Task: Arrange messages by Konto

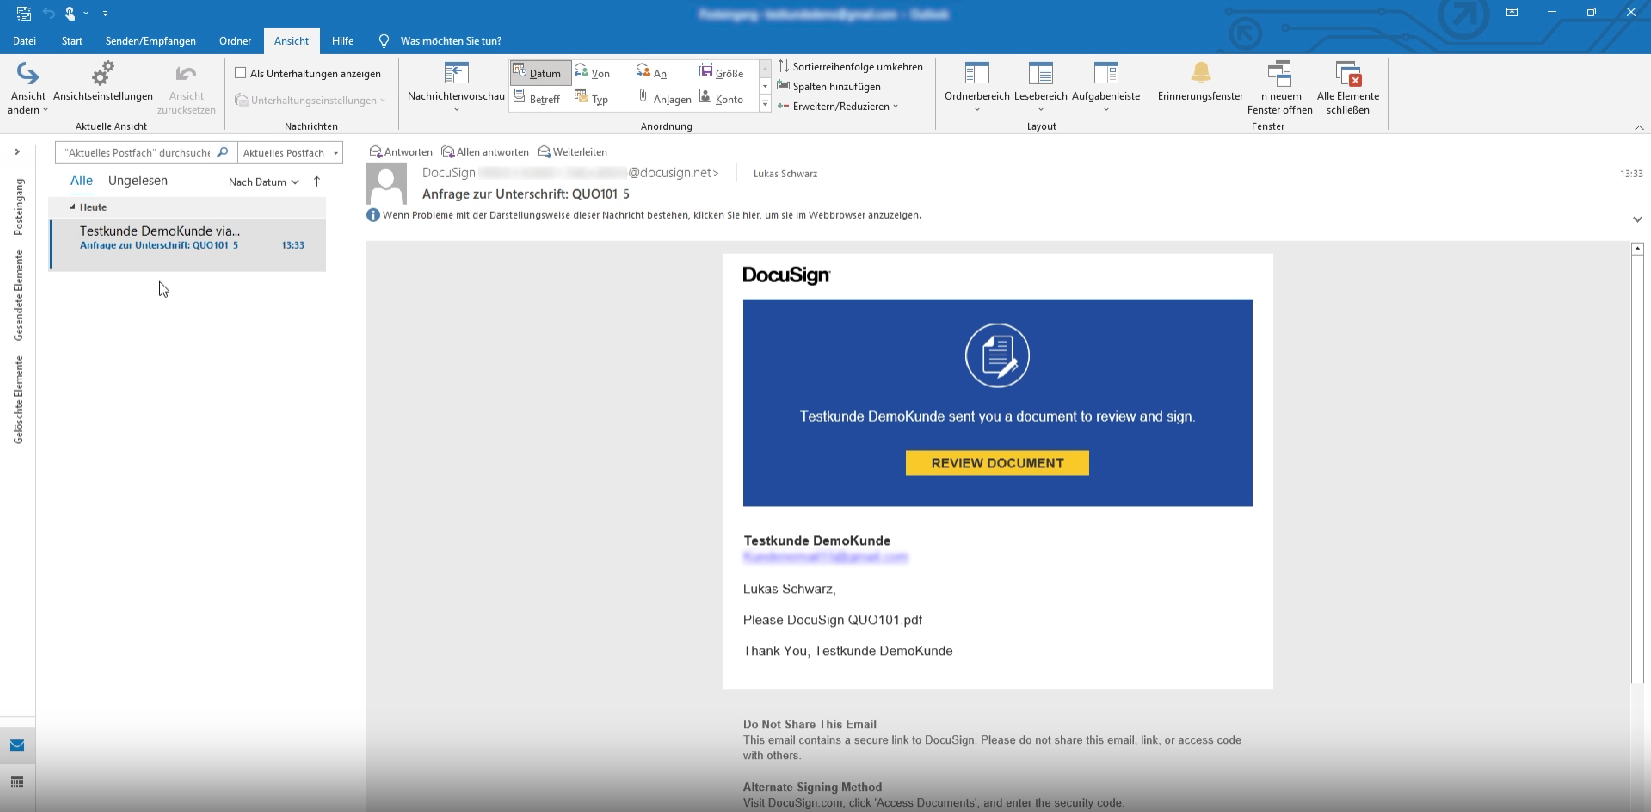Action: 721,98
